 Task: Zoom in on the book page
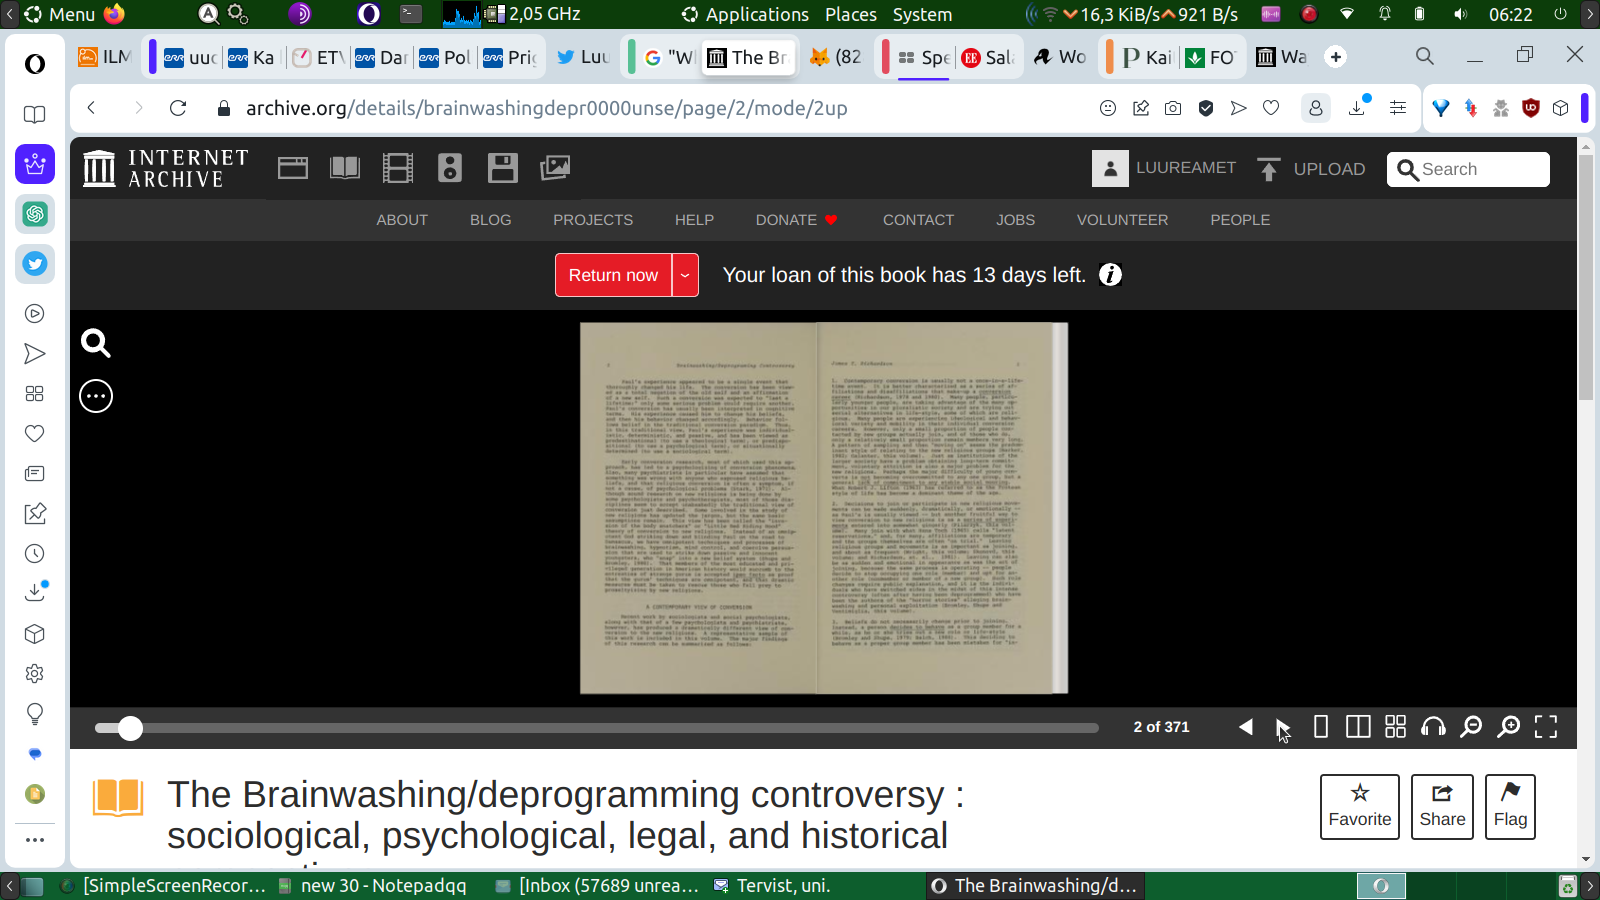(1508, 727)
